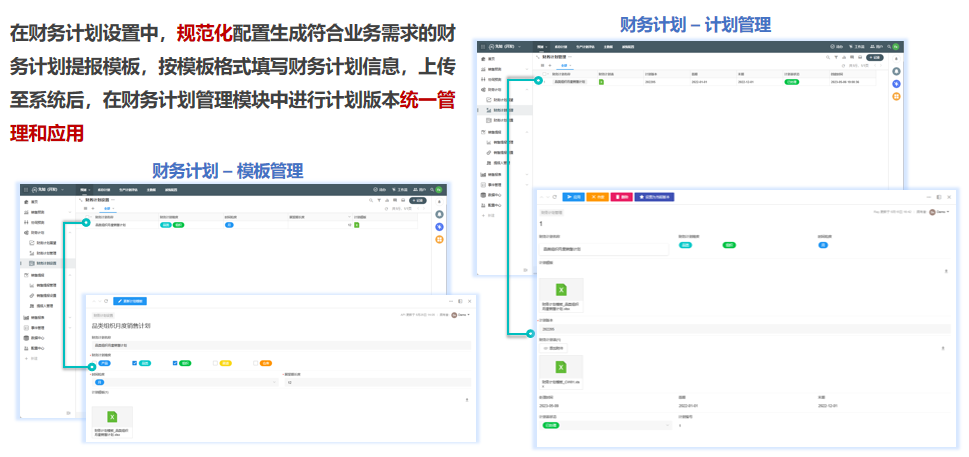Click green user avatar in plan window top bar
969x457 pixels.
coord(895,46)
